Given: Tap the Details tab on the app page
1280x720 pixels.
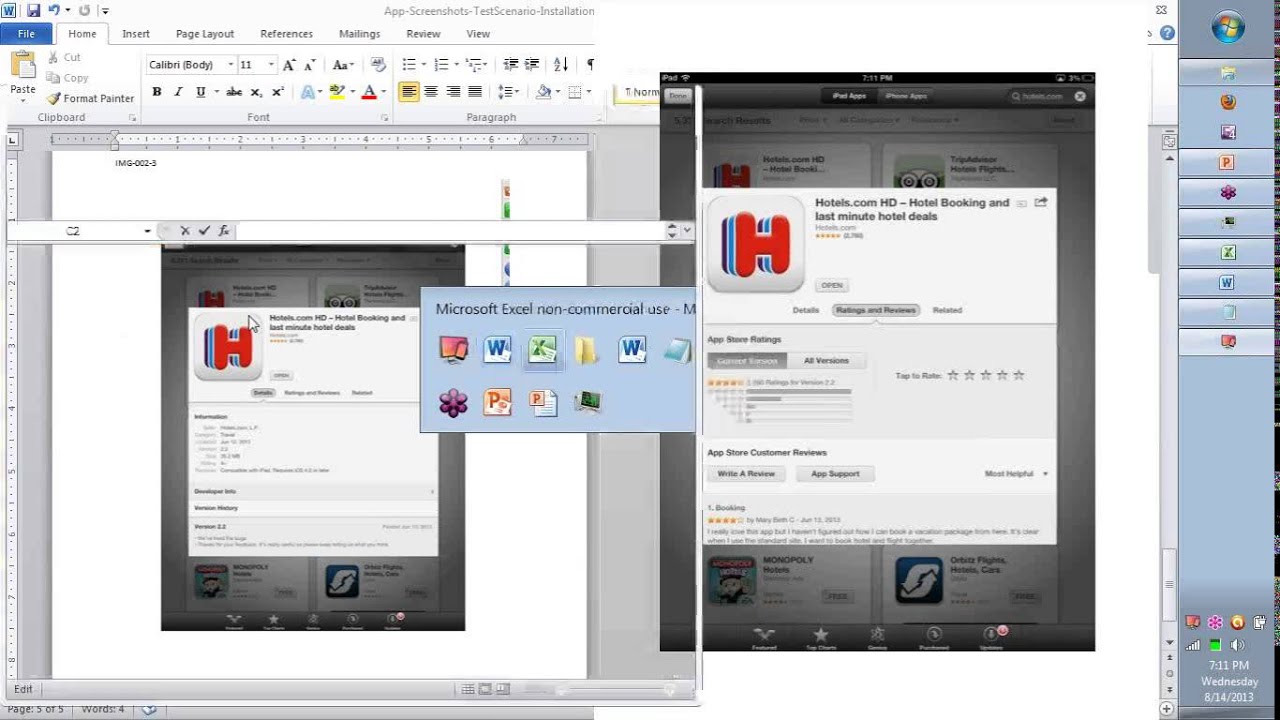Looking at the screenshot, I should 806,310.
